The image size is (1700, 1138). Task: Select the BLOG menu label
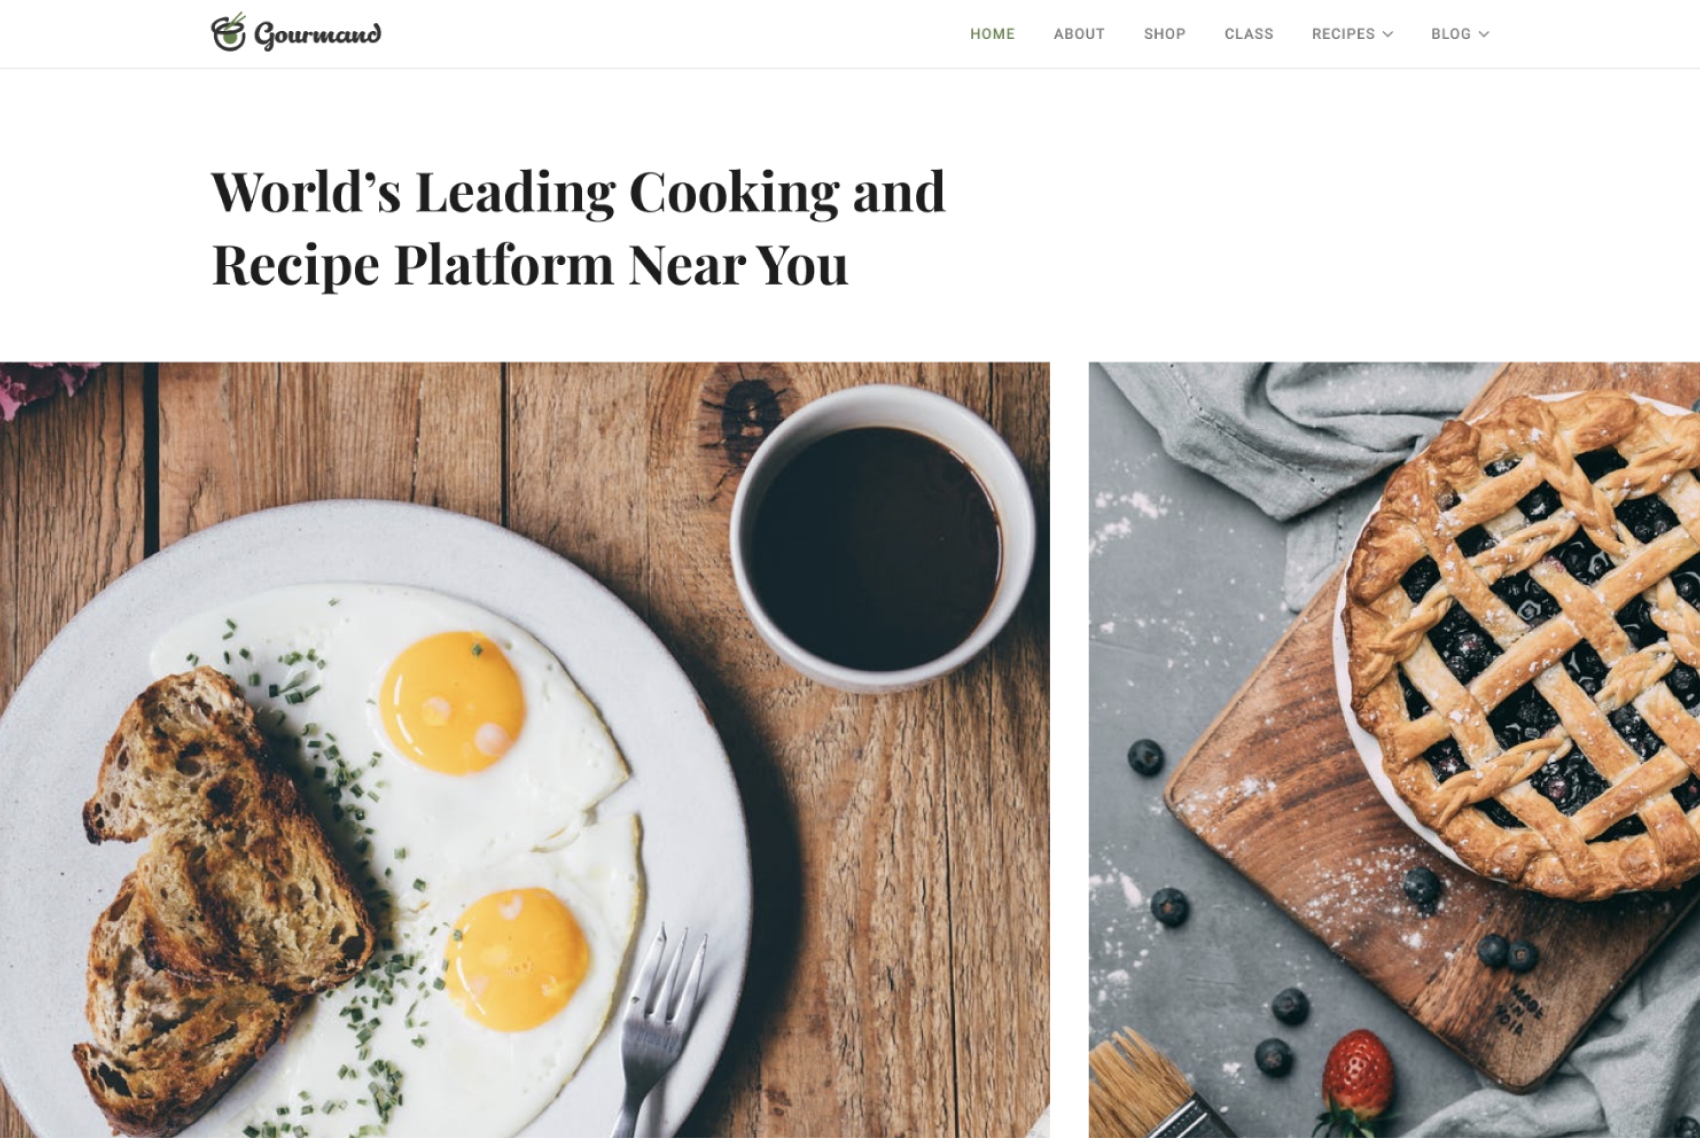1451,34
